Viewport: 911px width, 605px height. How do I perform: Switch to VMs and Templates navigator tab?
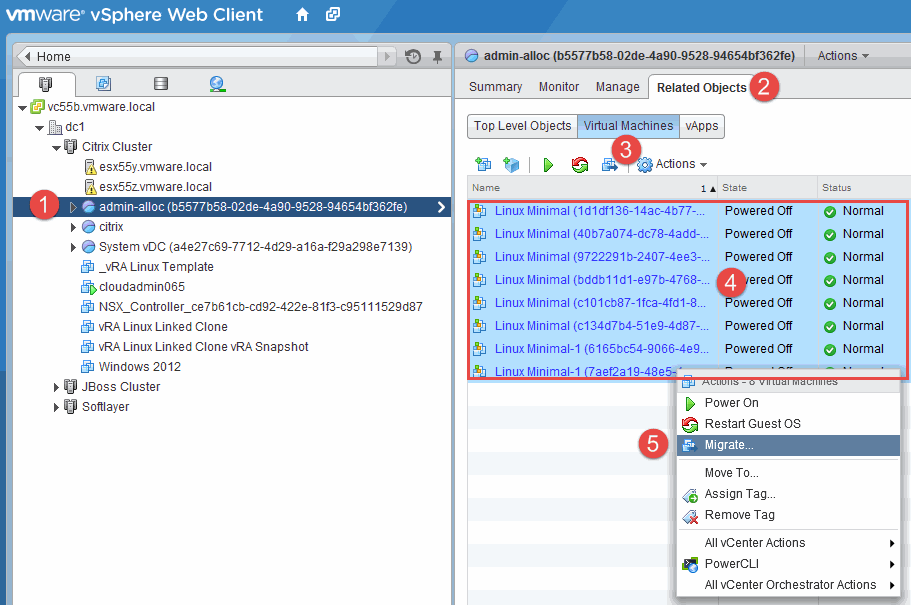point(103,84)
